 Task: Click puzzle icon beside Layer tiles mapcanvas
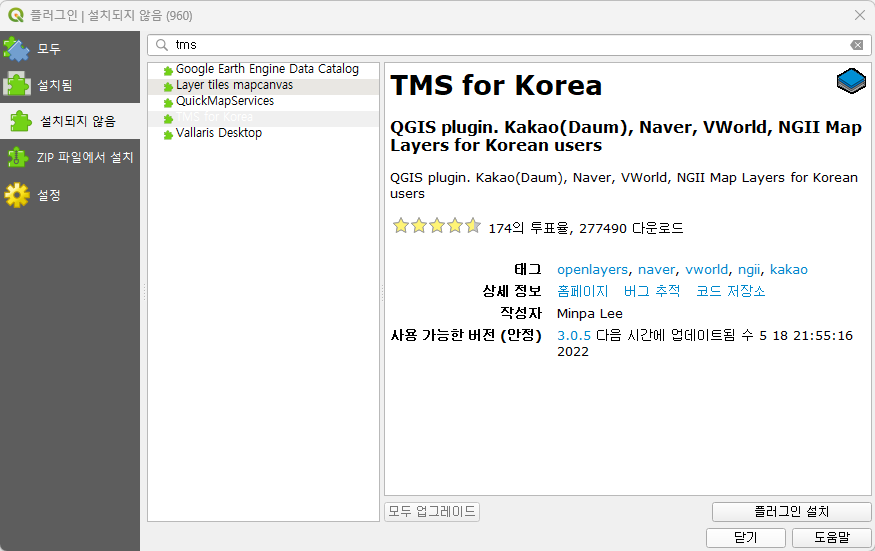pos(168,87)
